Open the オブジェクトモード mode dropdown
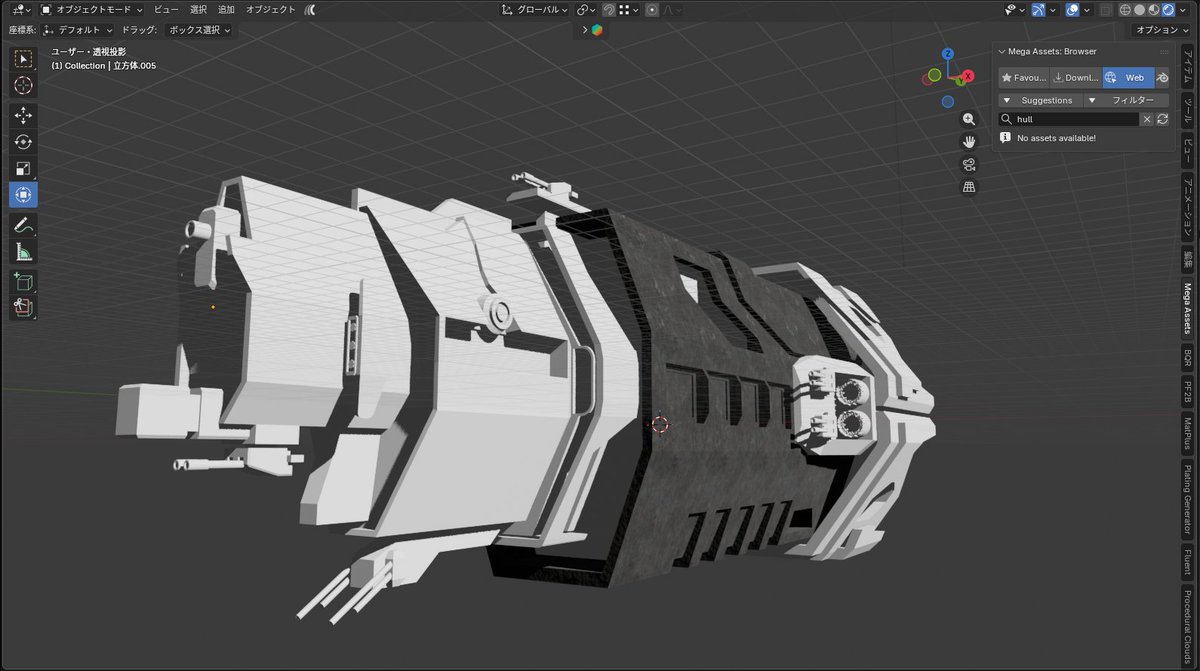 (91, 9)
